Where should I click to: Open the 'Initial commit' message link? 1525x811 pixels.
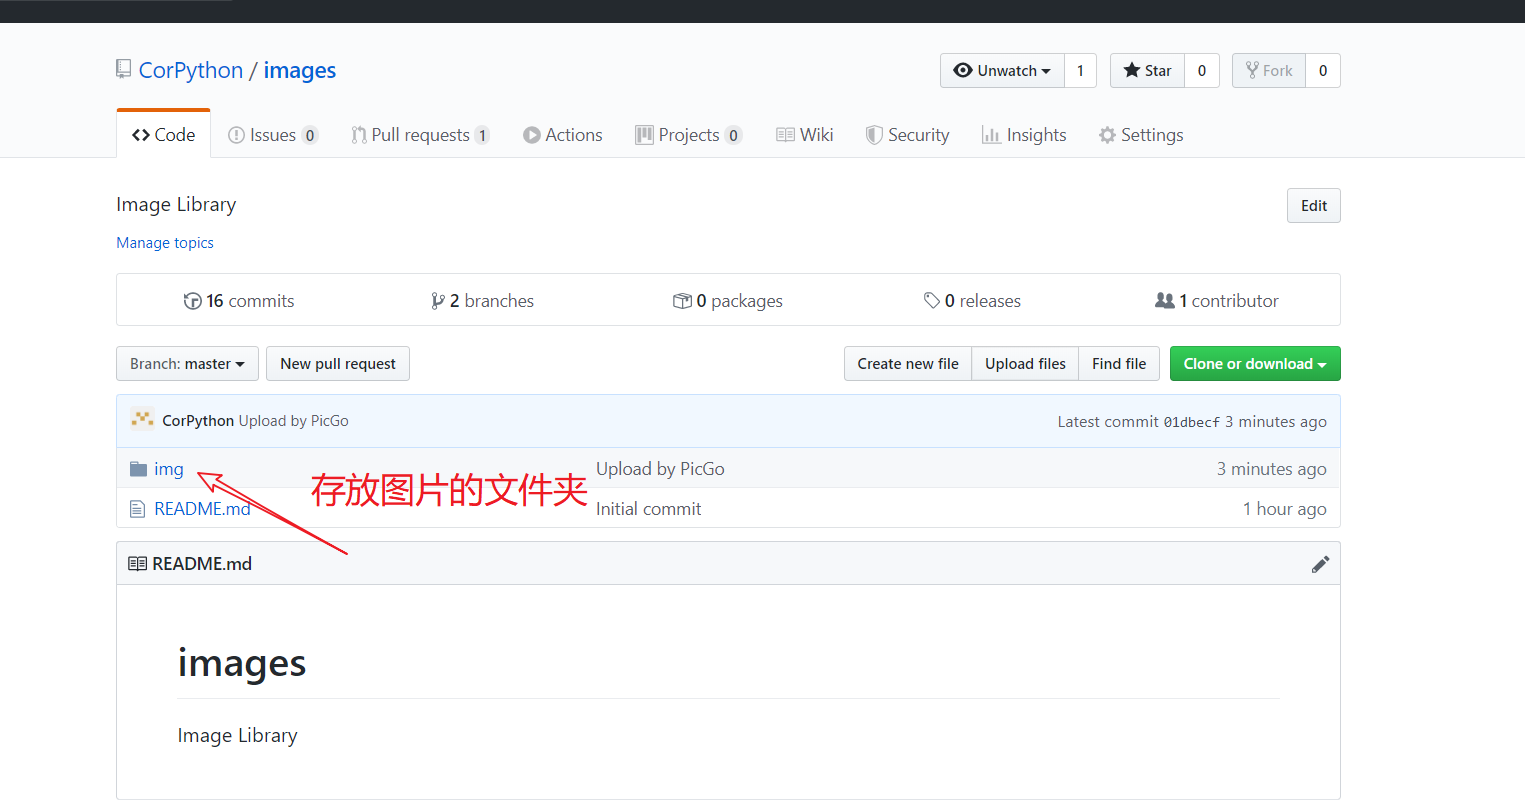click(x=649, y=509)
